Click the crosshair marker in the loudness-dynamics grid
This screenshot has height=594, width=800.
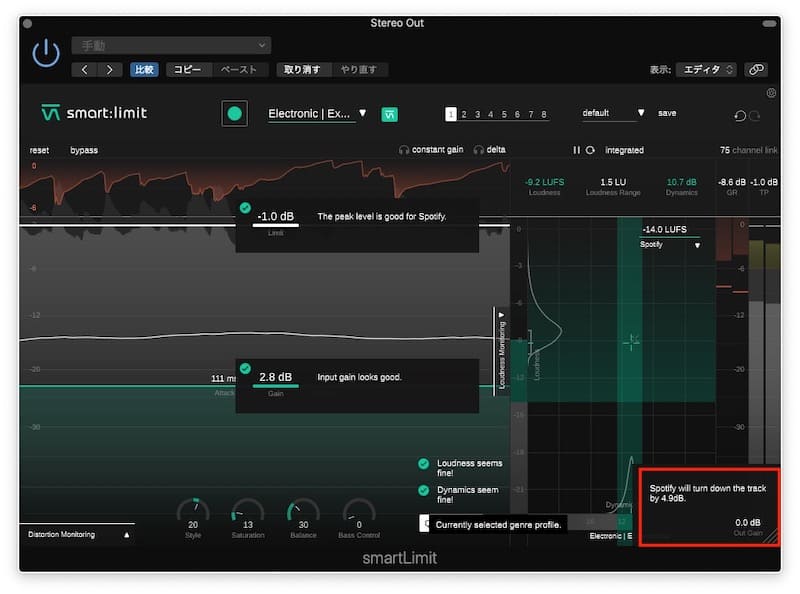pos(632,342)
